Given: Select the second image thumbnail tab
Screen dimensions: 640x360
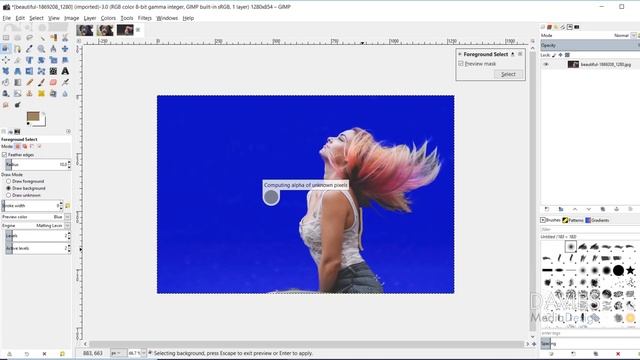Looking at the screenshot, I should (105, 30).
